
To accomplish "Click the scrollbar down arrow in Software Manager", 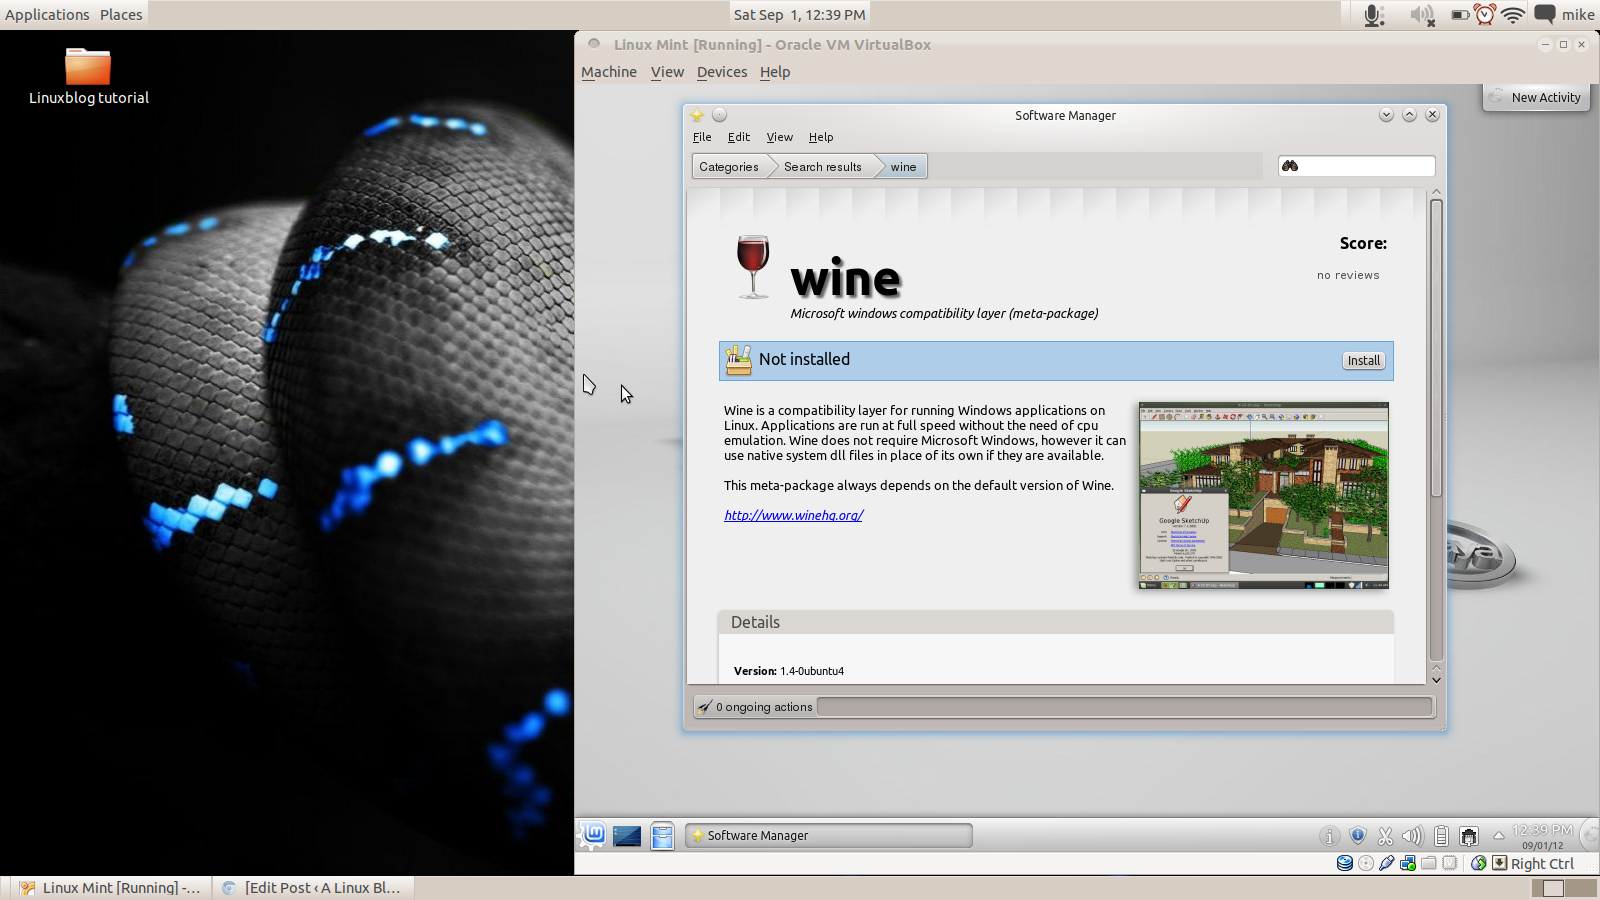I will pos(1436,680).
